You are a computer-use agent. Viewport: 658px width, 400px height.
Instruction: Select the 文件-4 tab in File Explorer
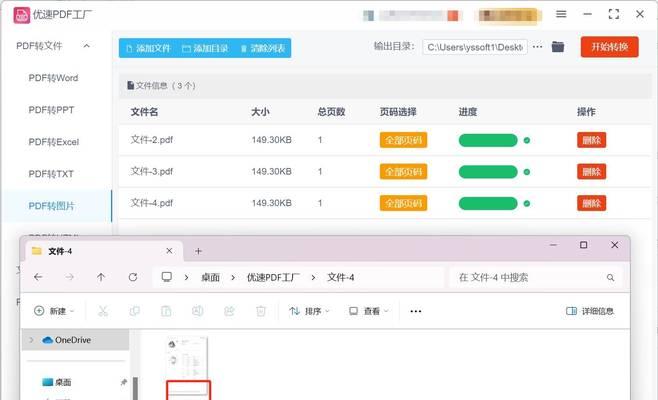(x=104, y=251)
